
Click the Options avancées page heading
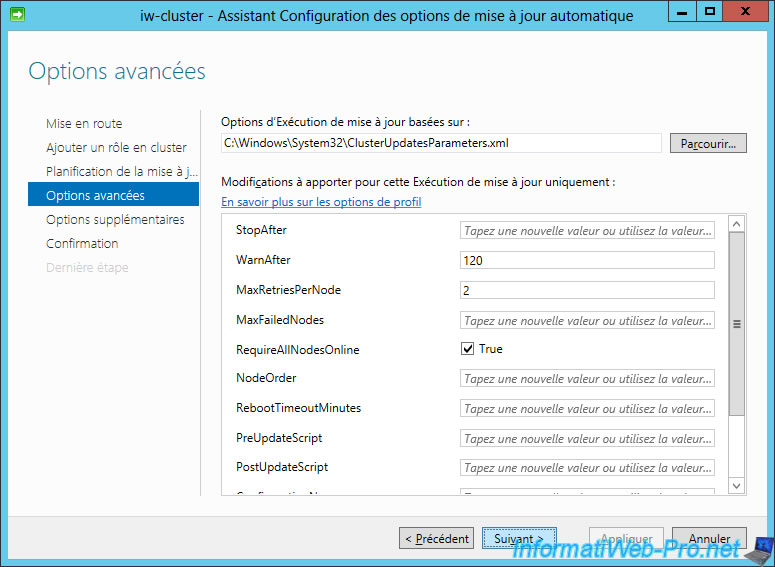pyautogui.click(x=117, y=71)
